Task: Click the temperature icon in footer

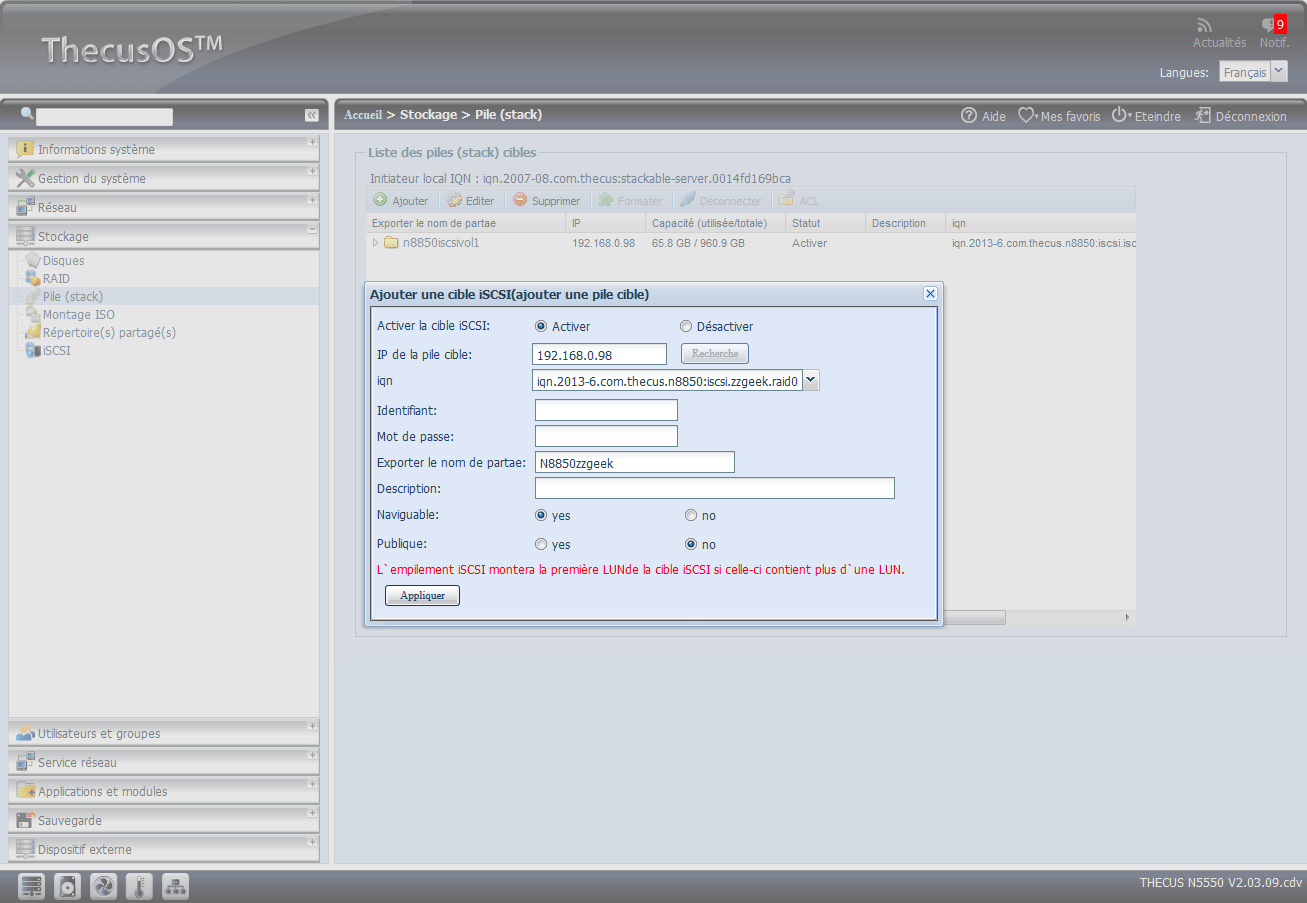Action: (x=140, y=887)
